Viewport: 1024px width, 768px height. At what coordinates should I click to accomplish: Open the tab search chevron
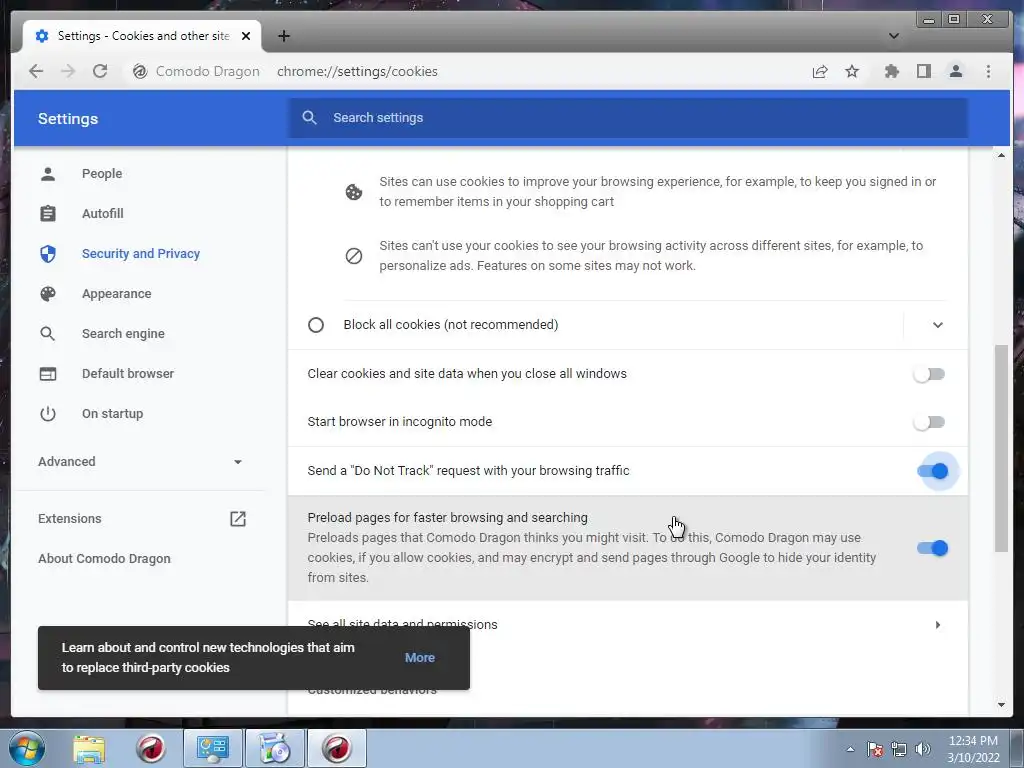893,36
